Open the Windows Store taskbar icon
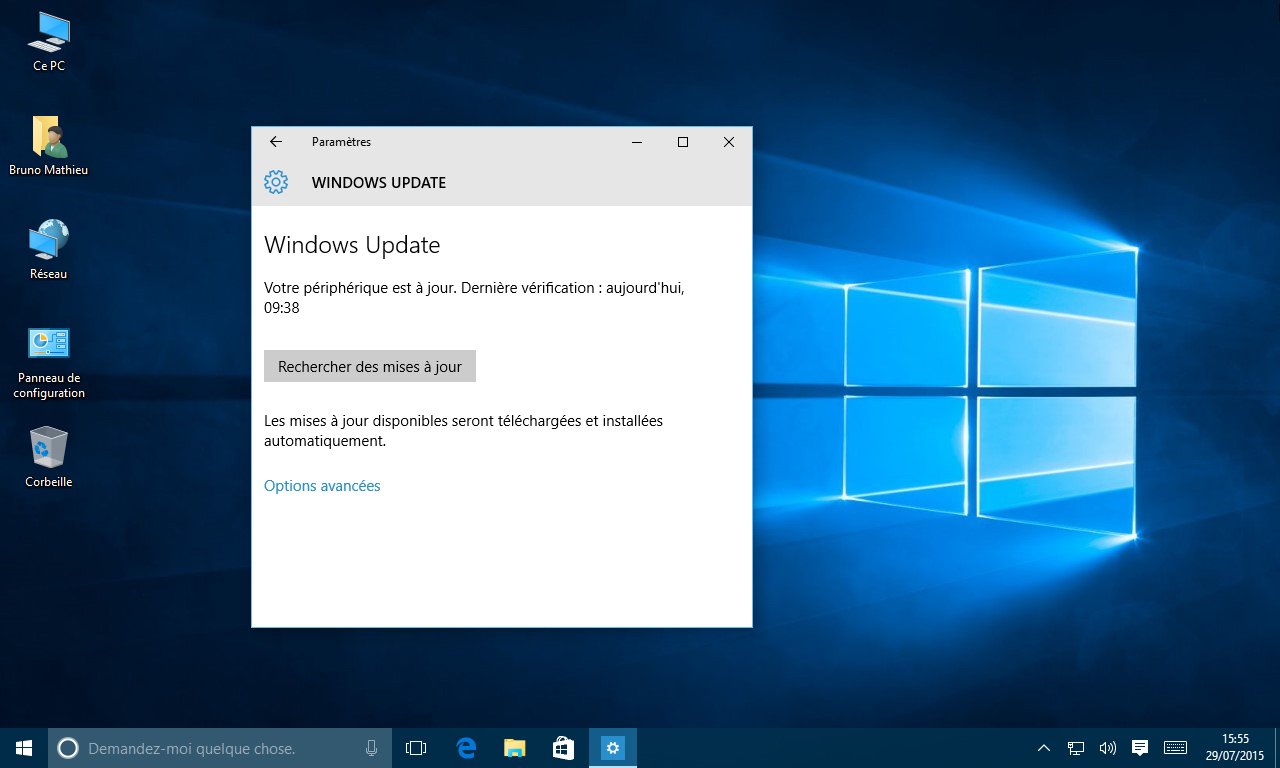Viewport: 1280px width, 768px height. (564, 748)
